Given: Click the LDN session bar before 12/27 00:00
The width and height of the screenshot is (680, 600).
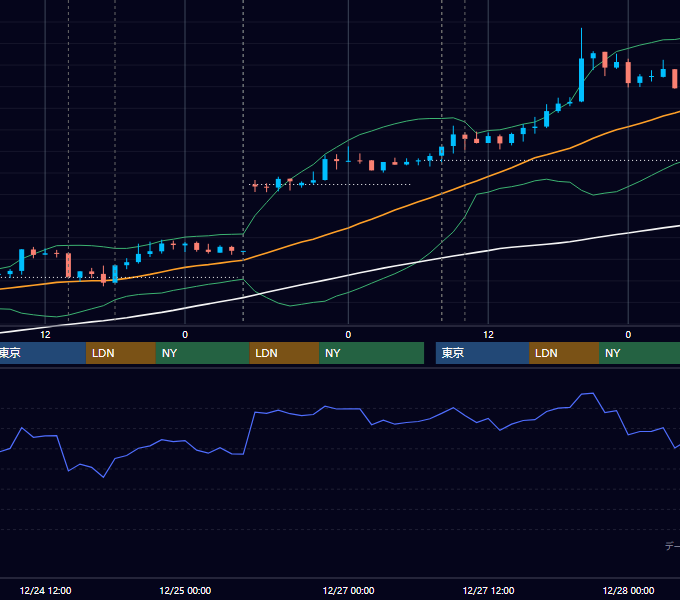Looking at the screenshot, I should click(284, 353).
